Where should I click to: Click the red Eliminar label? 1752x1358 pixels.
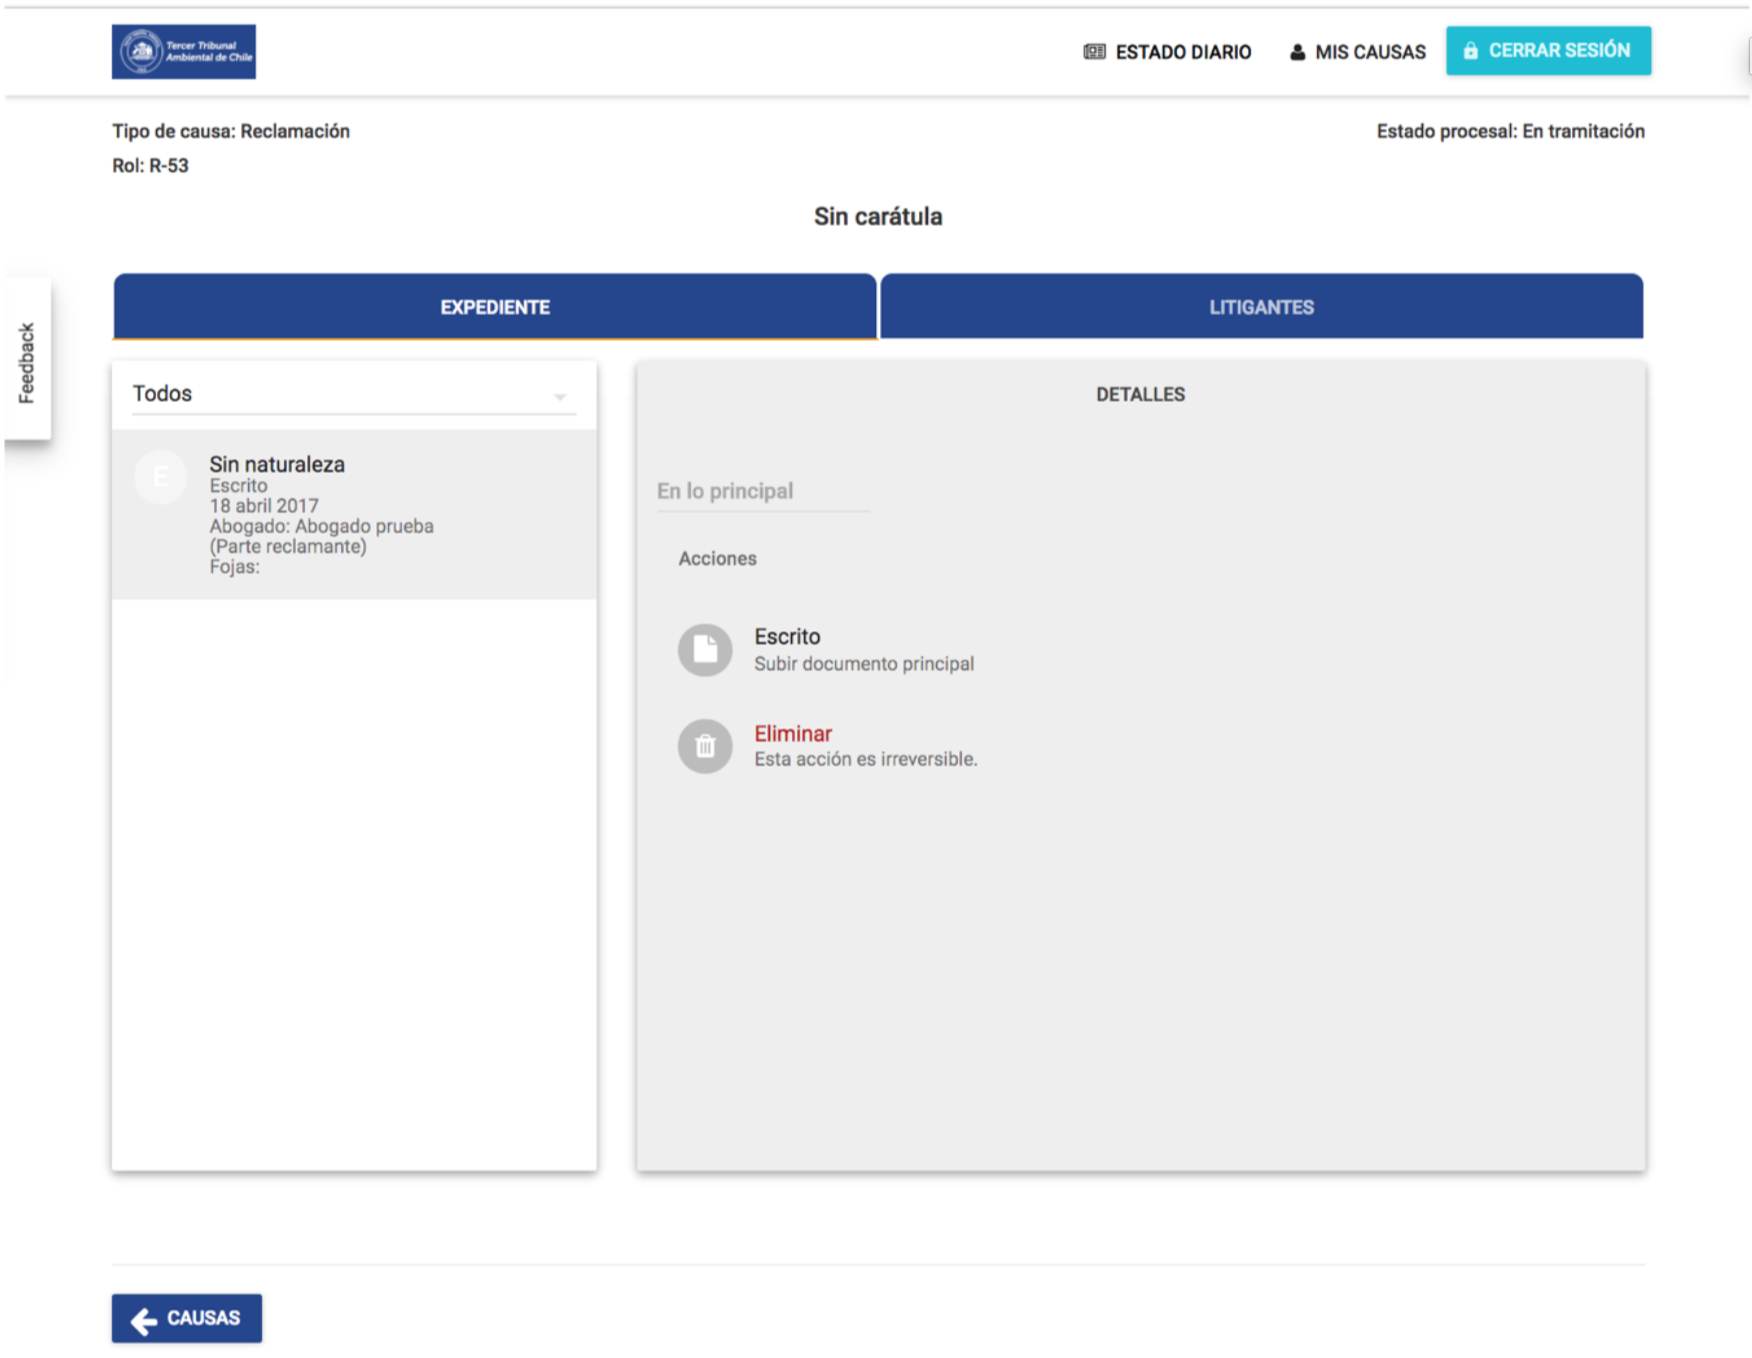(792, 733)
